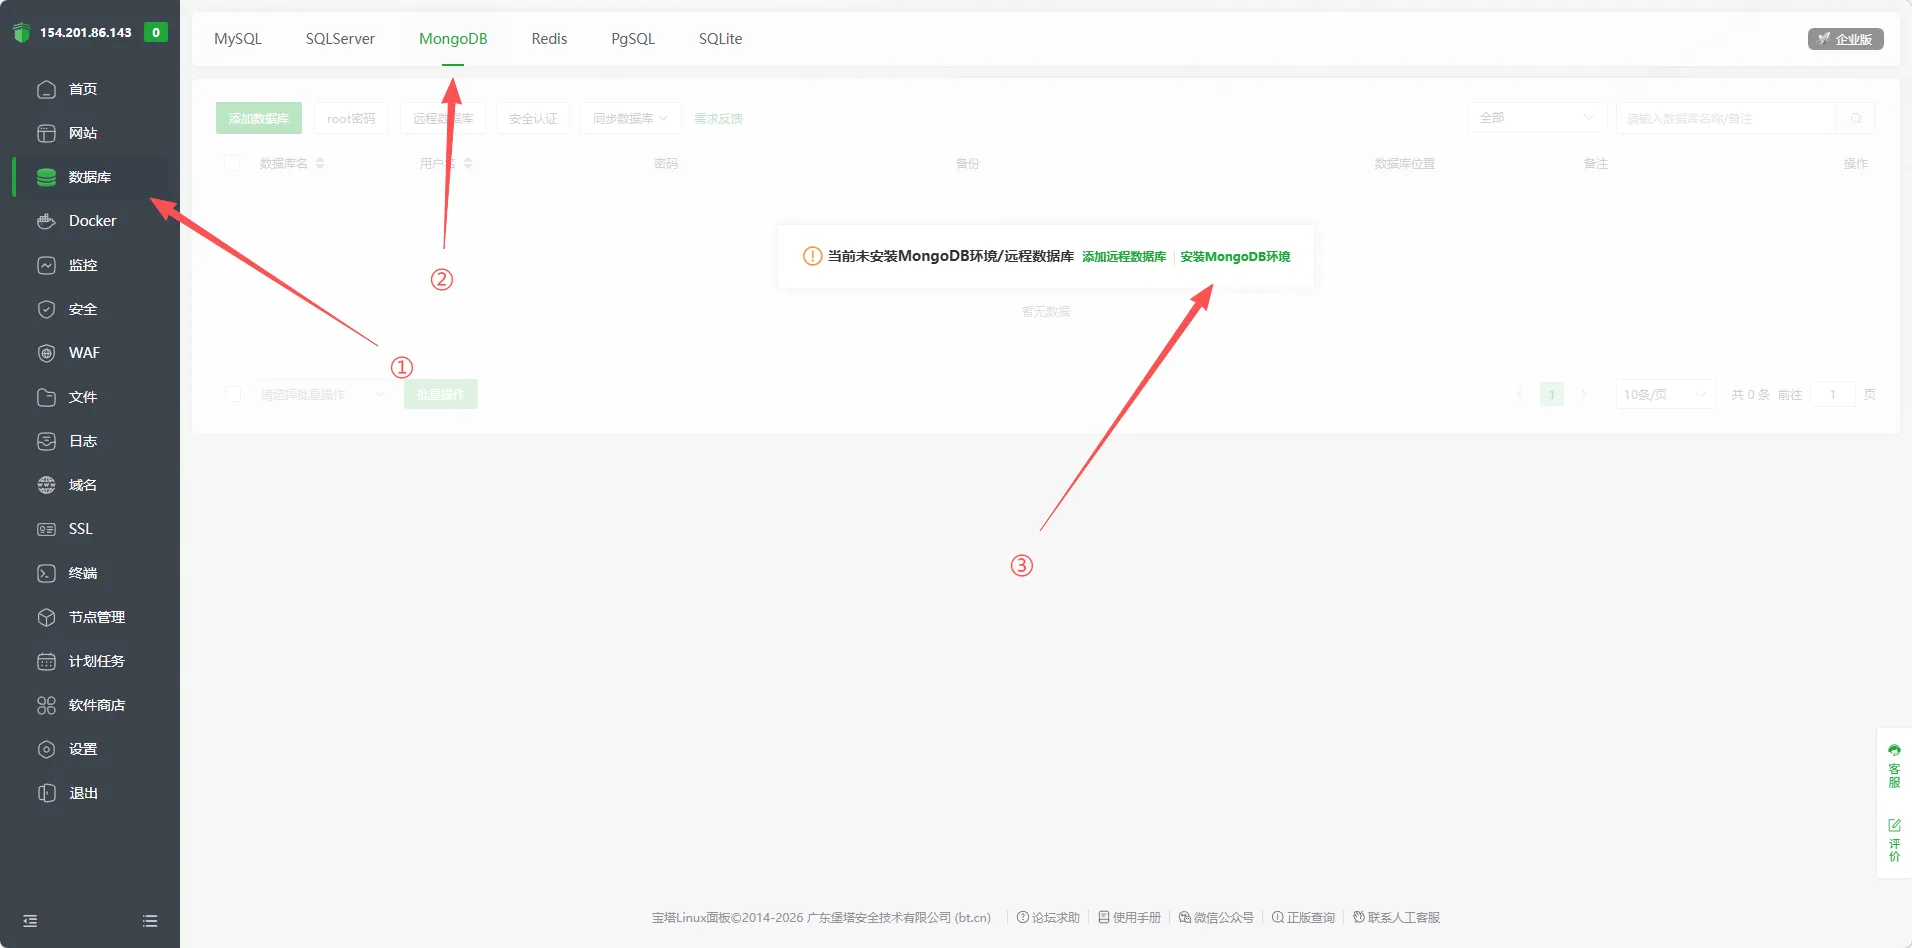Switch to the PgSQL tab
Image resolution: width=1912 pixels, height=948 pixels.
tap(633, 39)
